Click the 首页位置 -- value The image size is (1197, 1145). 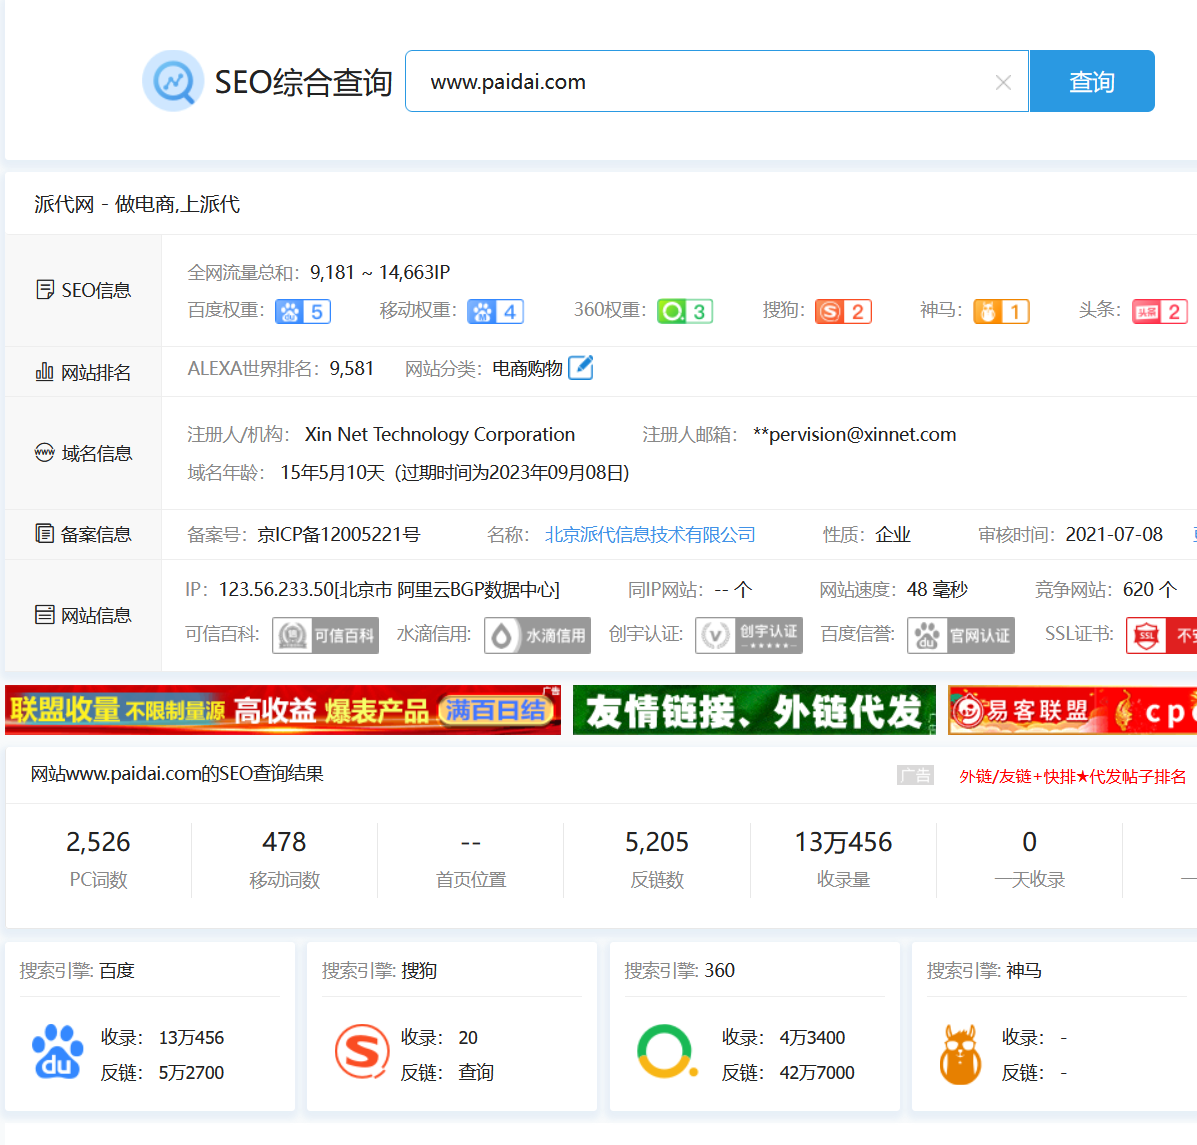pos(471,843)
